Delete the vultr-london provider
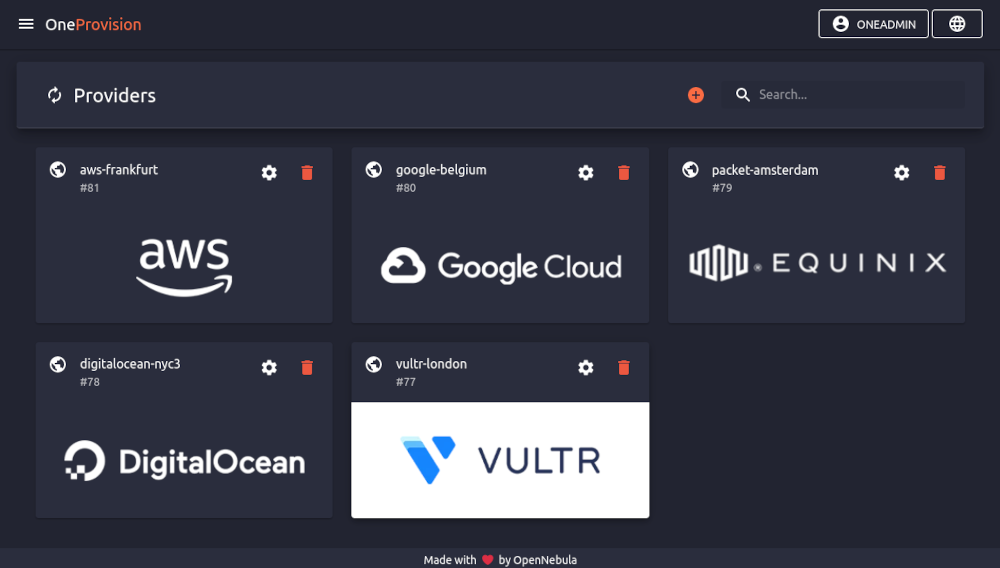The width and height of the screenshot is (1000, 568). click(x=624, y=367)
